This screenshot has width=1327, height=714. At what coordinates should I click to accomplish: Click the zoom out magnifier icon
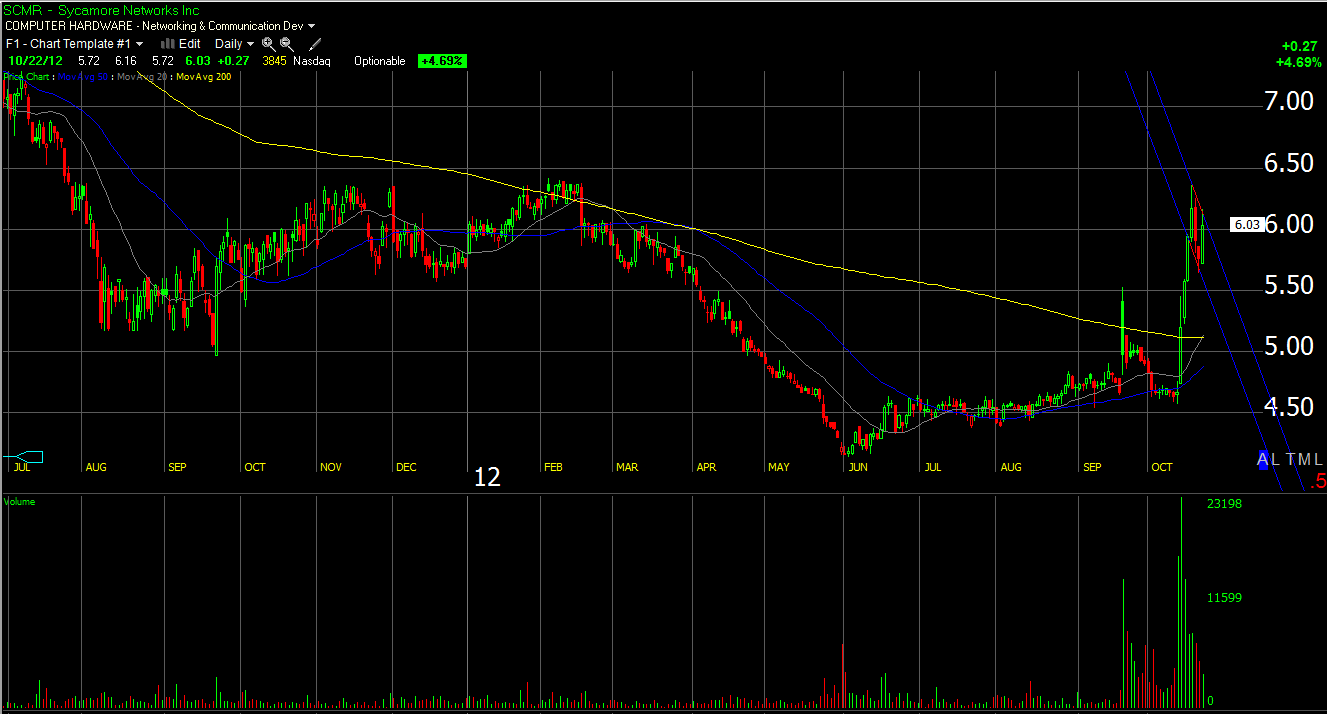[x=287, y=44]
